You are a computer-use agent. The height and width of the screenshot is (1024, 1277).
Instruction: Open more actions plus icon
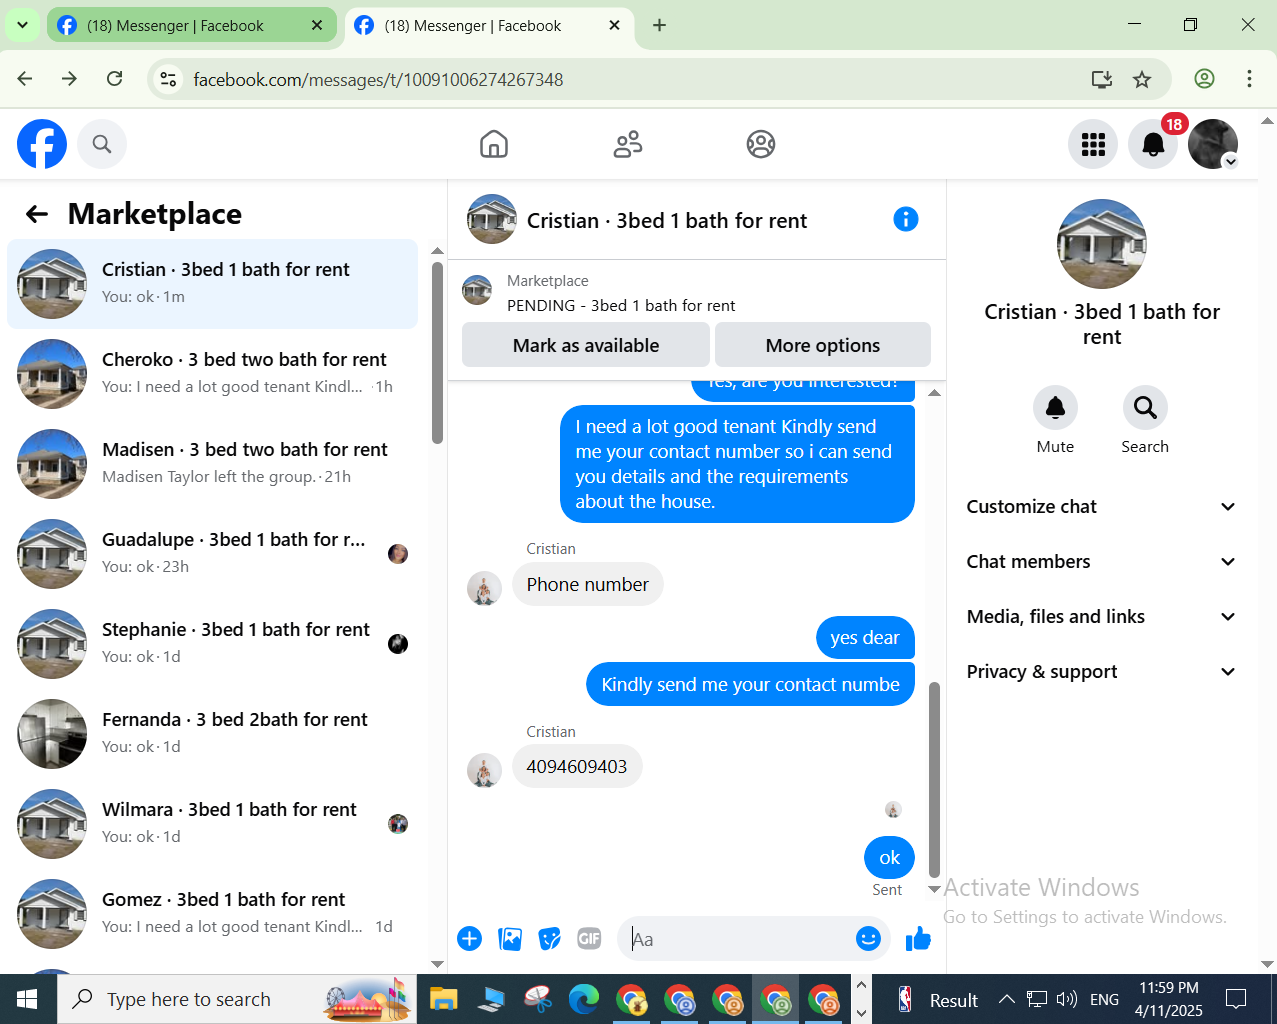469,938
